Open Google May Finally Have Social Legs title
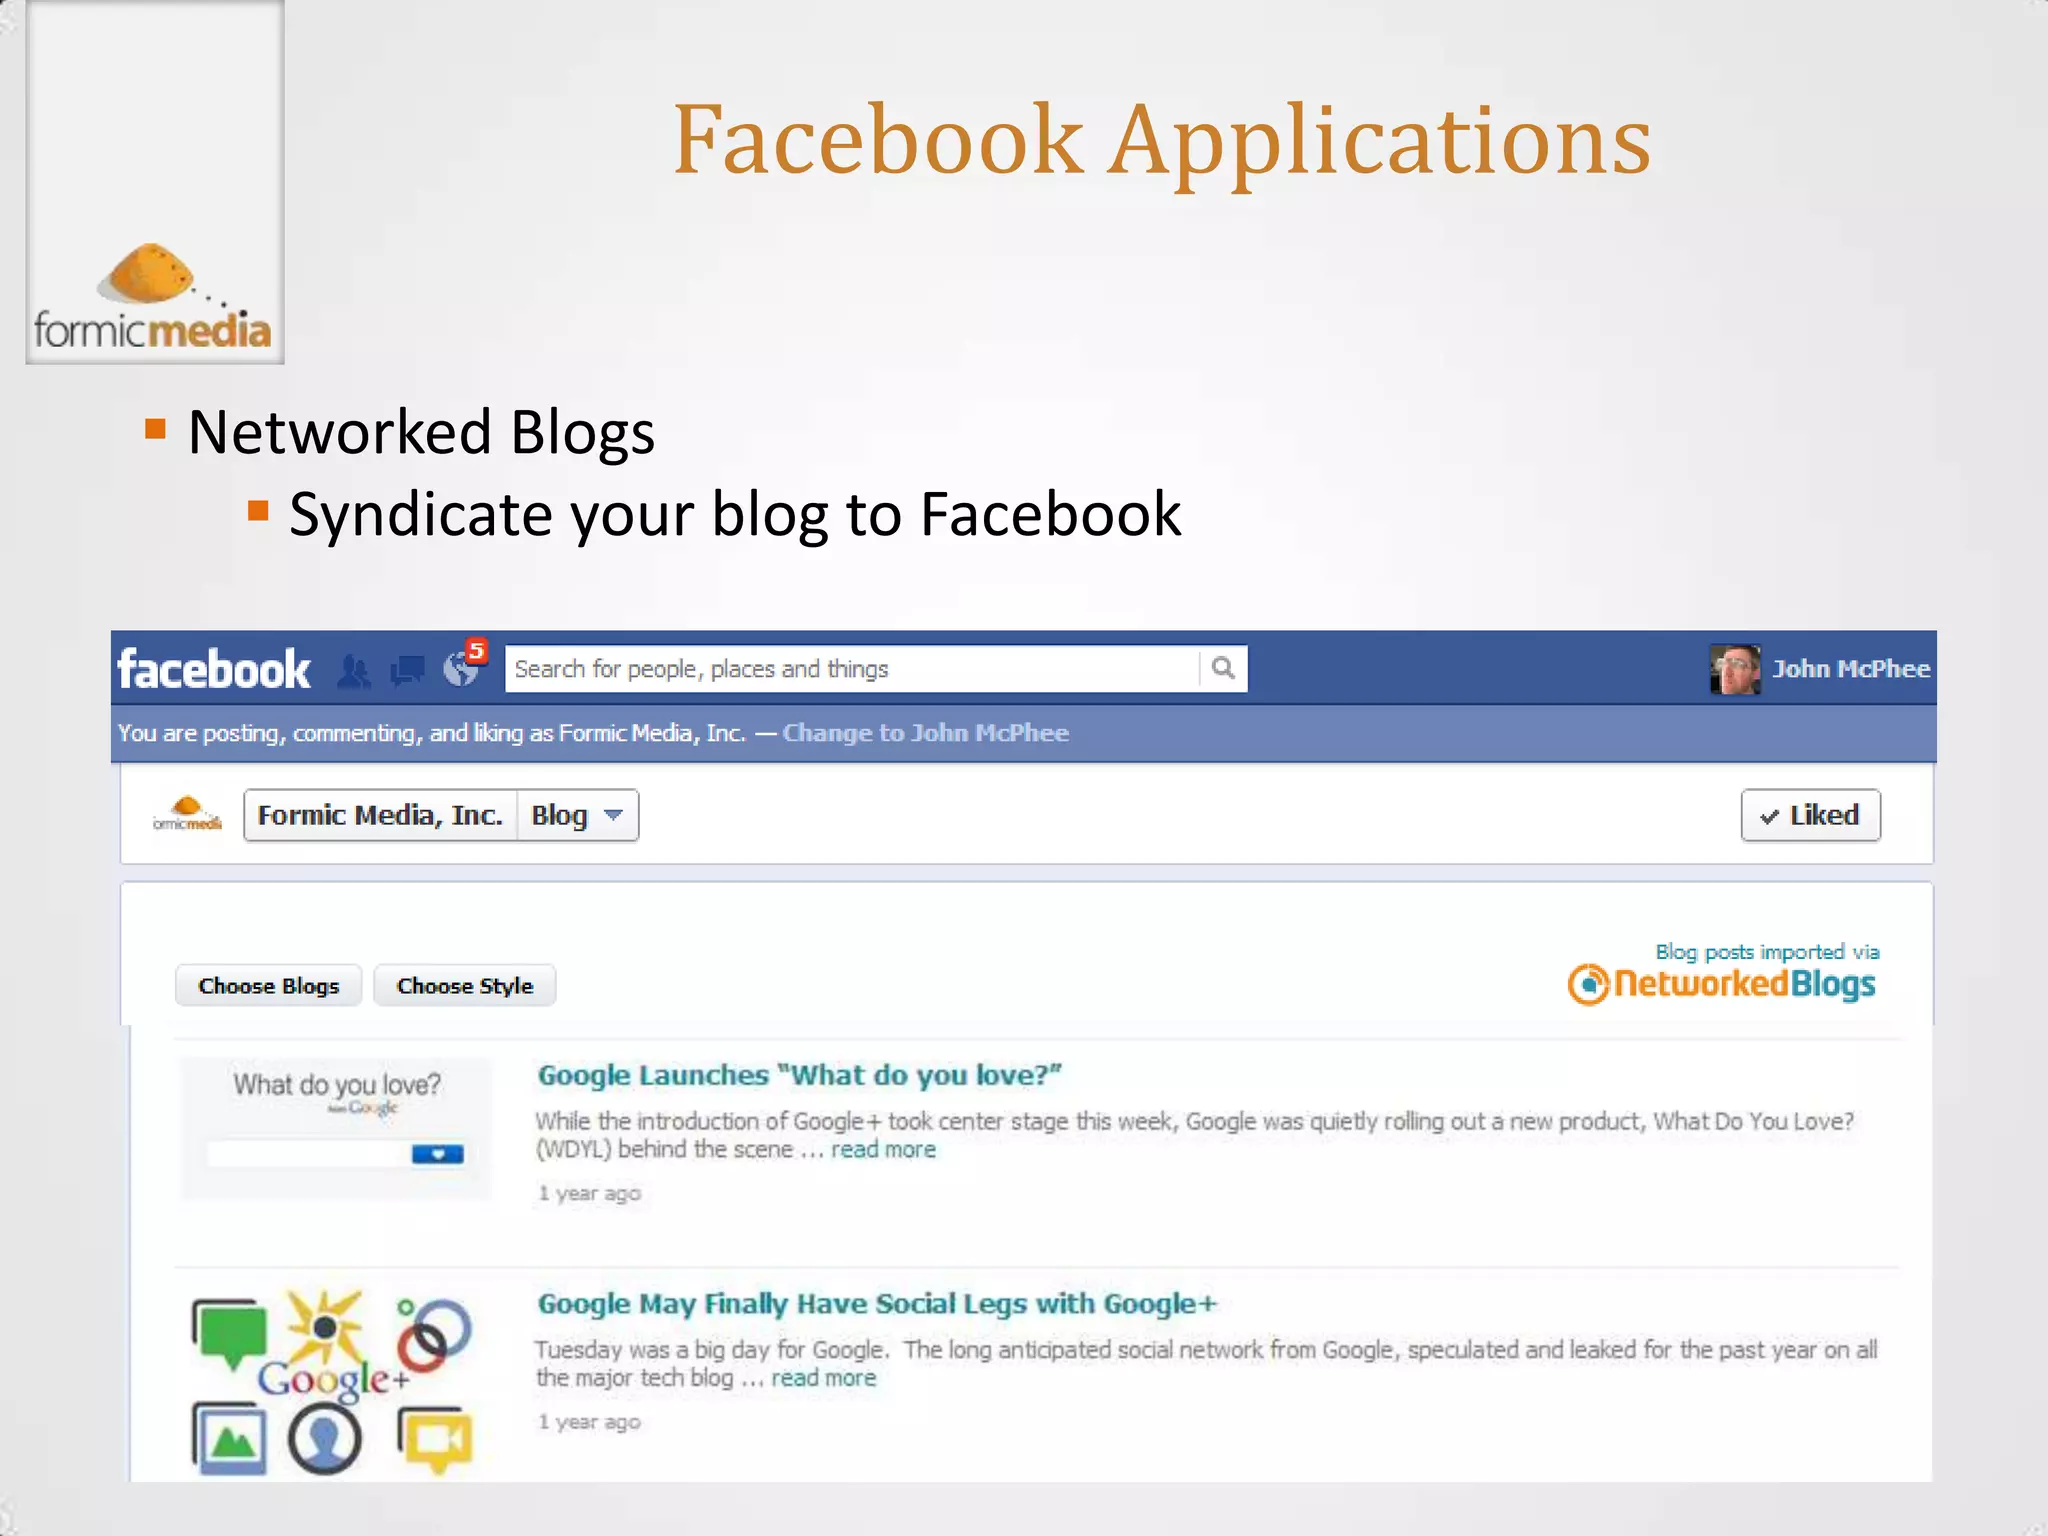 [x=877, y=1304]
